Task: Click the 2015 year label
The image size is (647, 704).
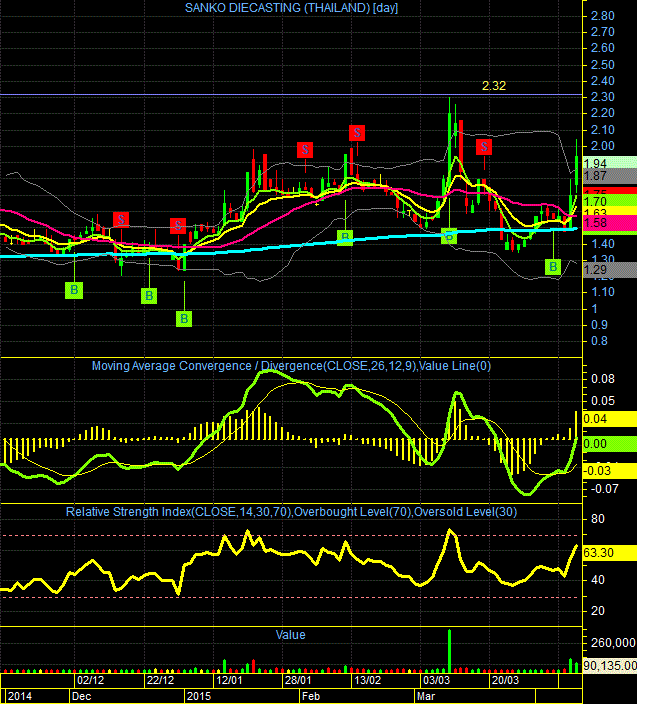Action: click(199, 696)
